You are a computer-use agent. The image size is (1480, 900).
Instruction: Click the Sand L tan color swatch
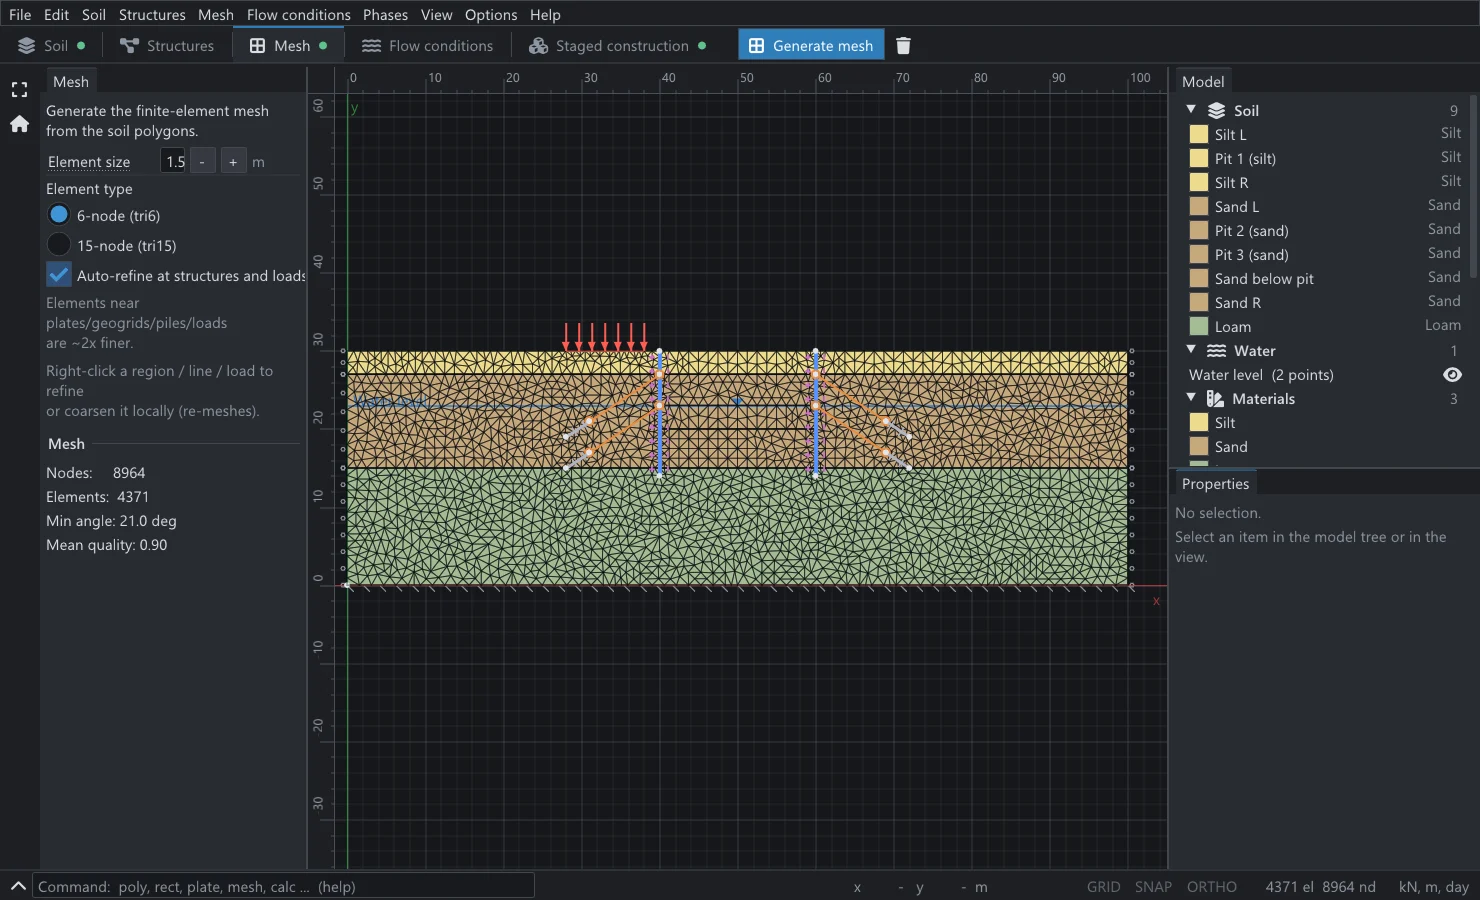pos(1198,206)
